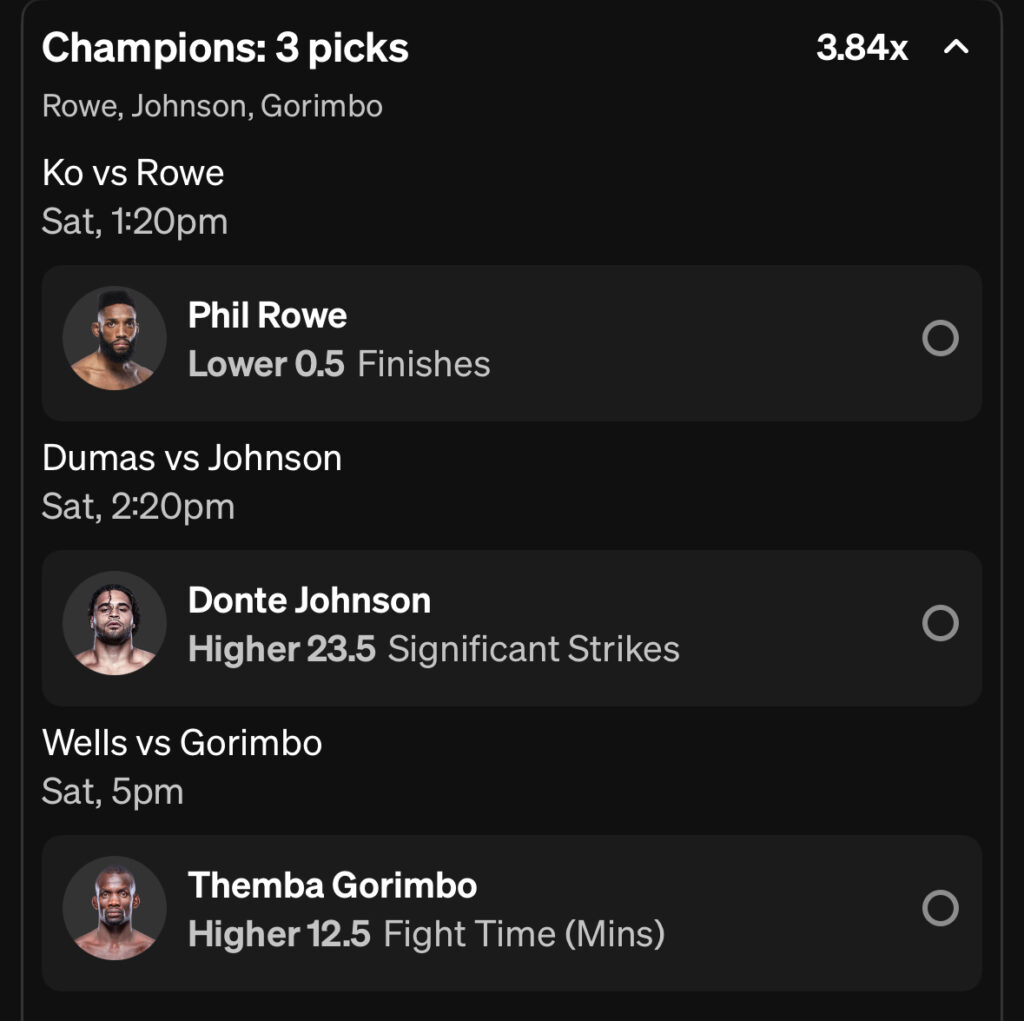Screen dimensions: 1024x1021
Task: Click the Champions: 3 picks header
Action: tap(225, 48)
